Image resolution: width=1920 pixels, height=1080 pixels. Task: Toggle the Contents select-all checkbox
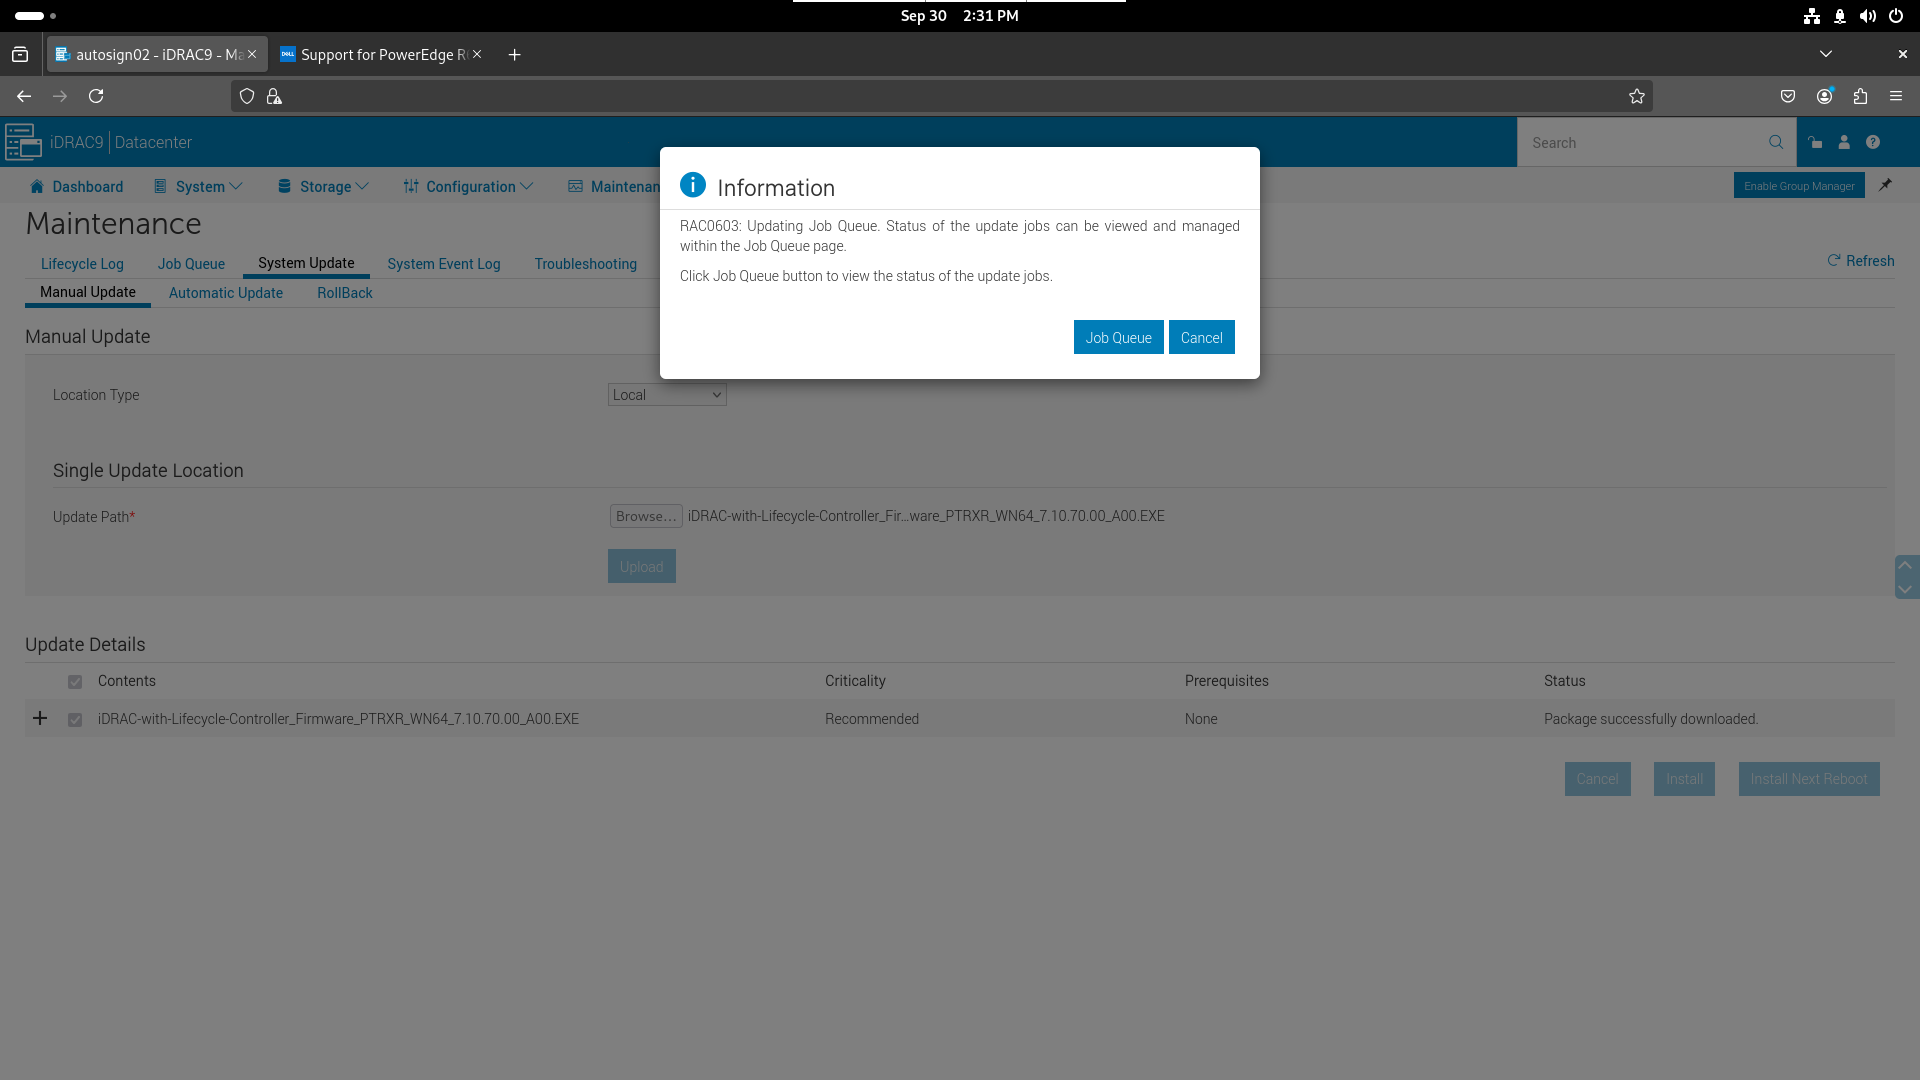coord(75,682)
